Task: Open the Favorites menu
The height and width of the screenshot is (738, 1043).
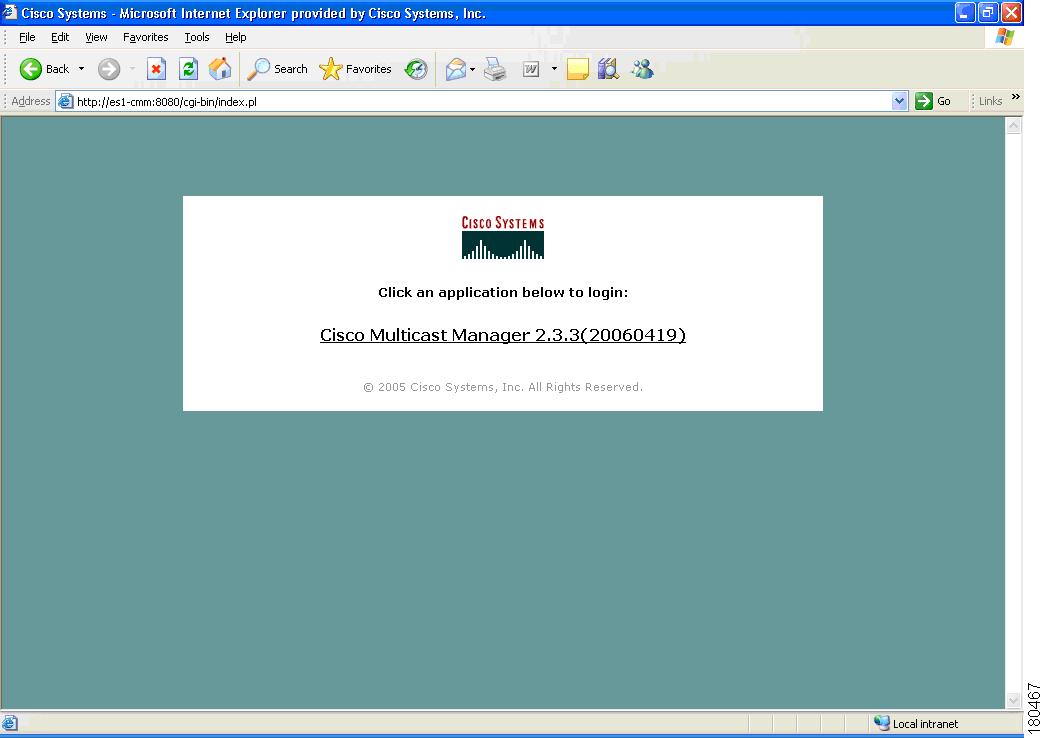Action: tap(146, 37)
